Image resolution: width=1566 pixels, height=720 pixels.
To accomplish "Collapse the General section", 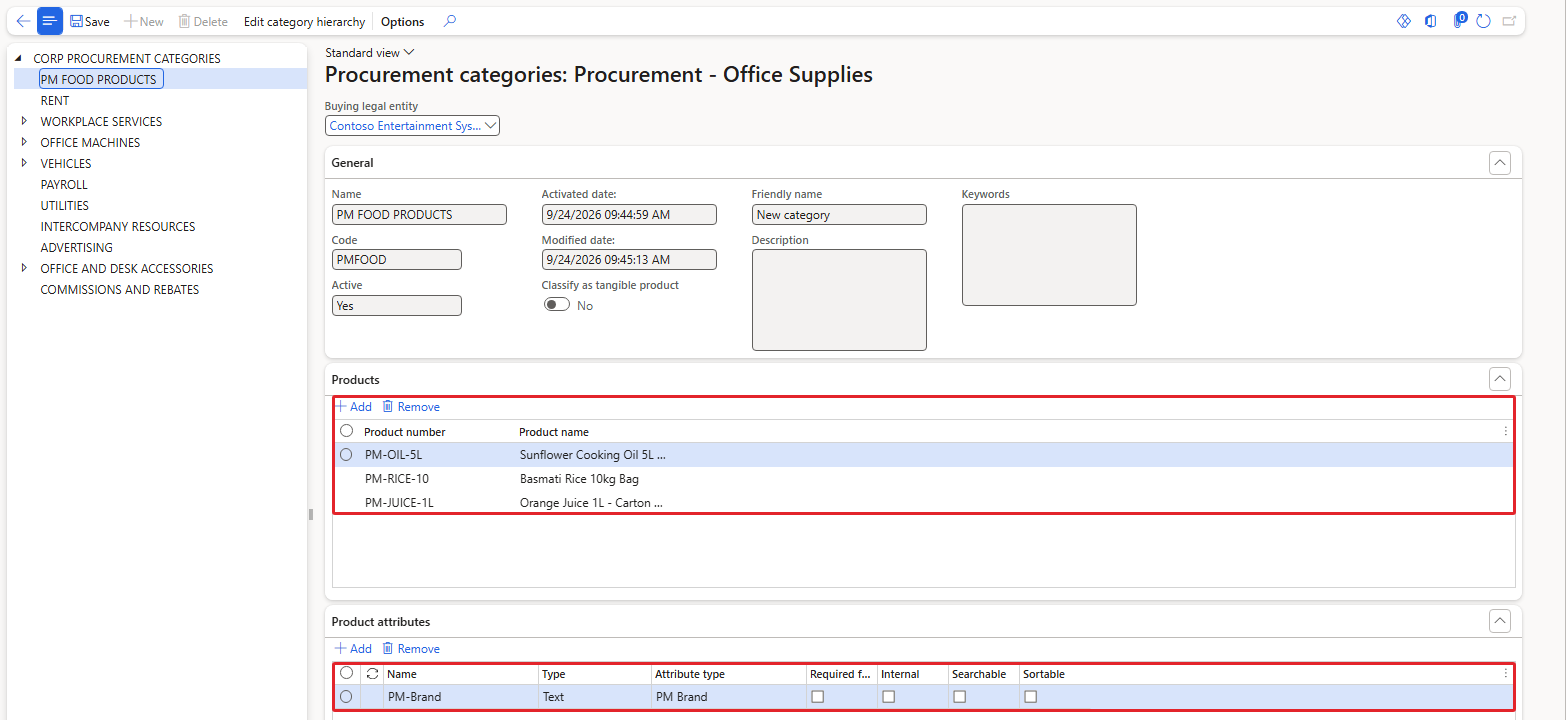I will point(1499,163).
